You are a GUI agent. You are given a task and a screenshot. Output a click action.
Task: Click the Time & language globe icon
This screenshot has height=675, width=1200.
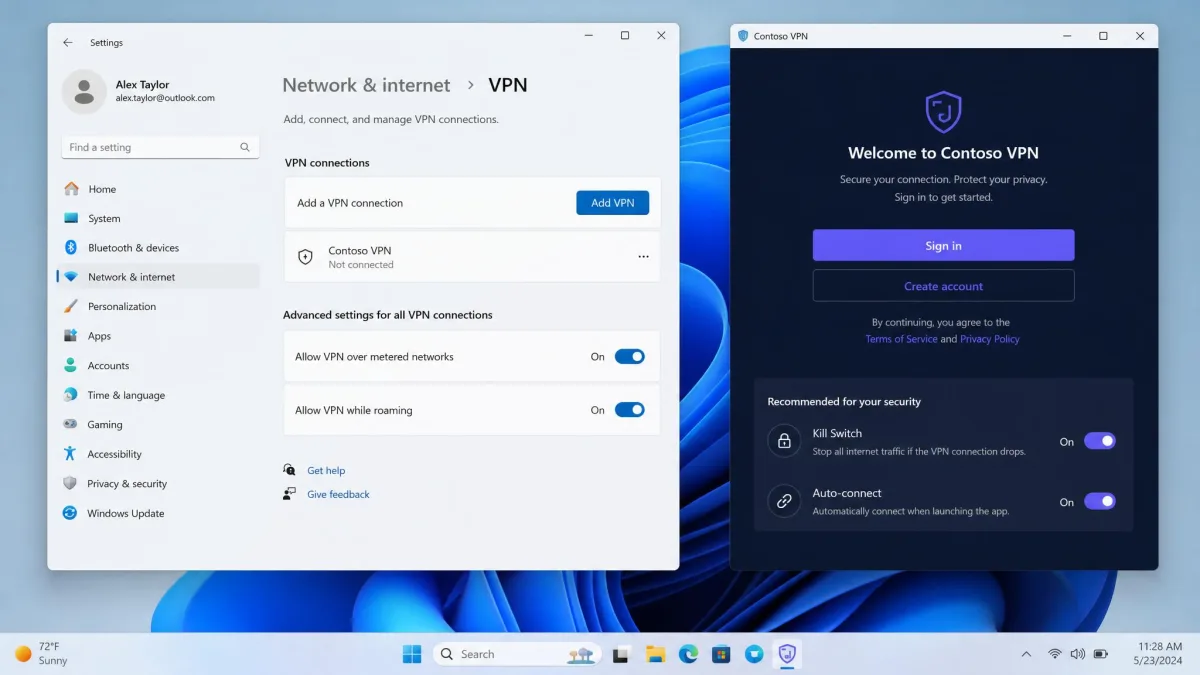(x=70, y=395)
